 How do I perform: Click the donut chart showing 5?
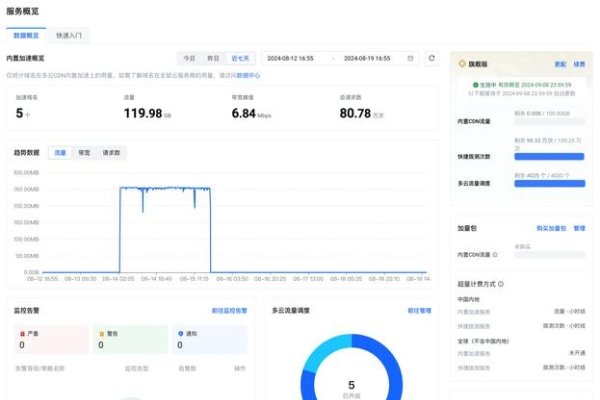[x=351, y=367]
